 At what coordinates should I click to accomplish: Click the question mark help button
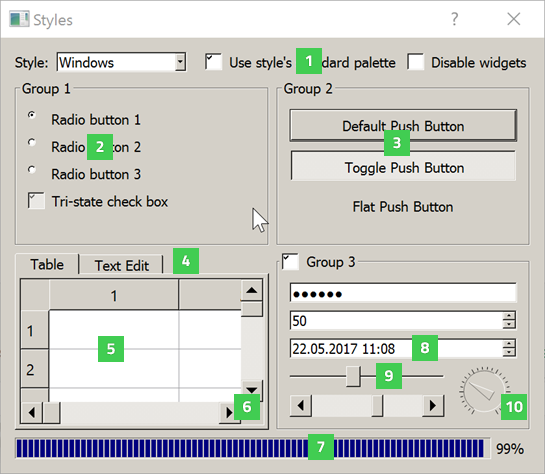(455, 19)
